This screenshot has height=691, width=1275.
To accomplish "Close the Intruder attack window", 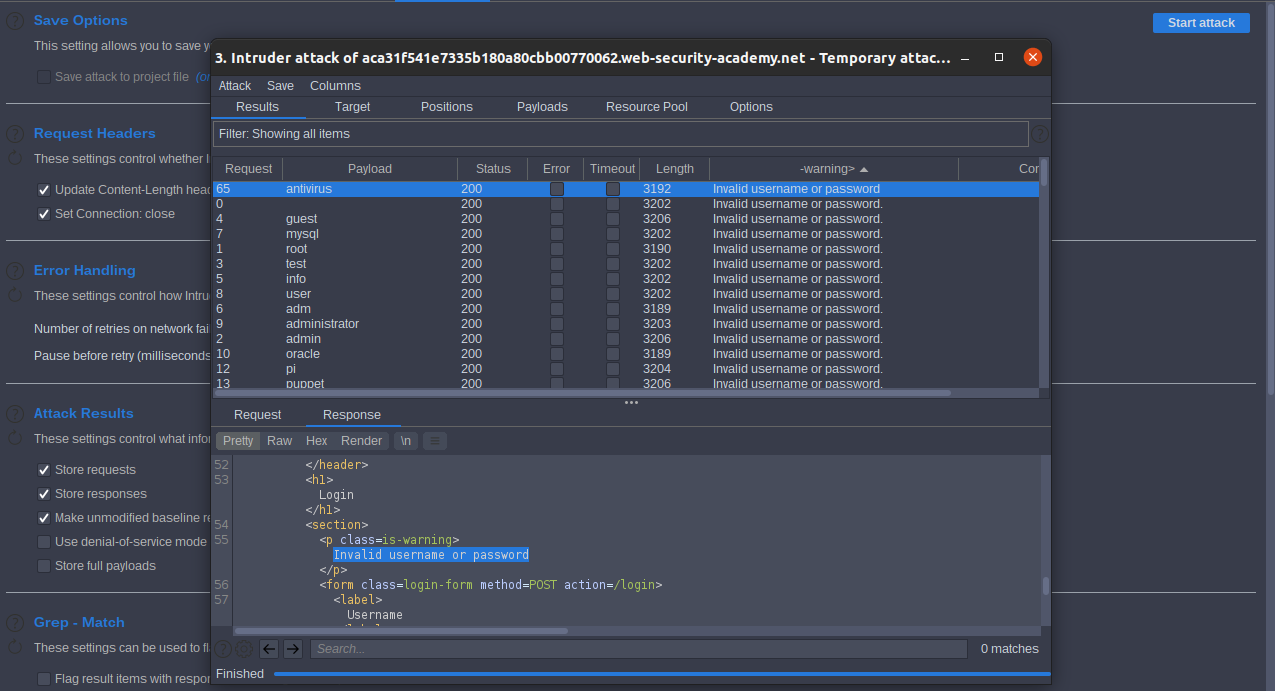I will pyautogui.click(x=1033, y=58).
